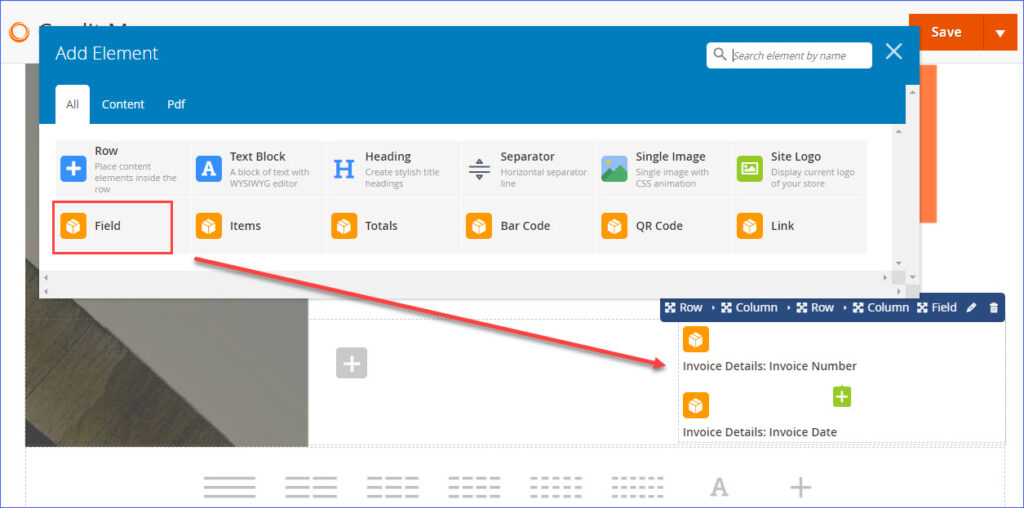Pick the QR Code element
The image size is (1024, 508).
663,226
